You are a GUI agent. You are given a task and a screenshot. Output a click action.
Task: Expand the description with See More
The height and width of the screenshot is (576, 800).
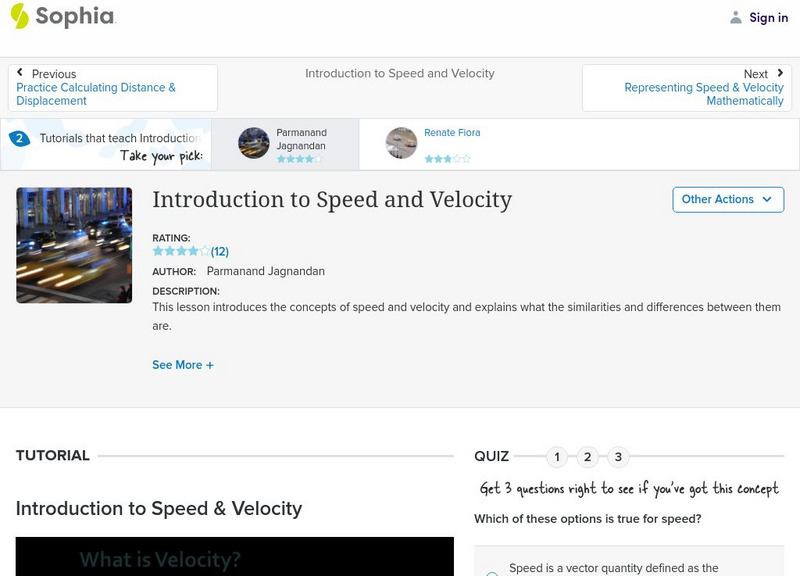(x=182, y=365)
